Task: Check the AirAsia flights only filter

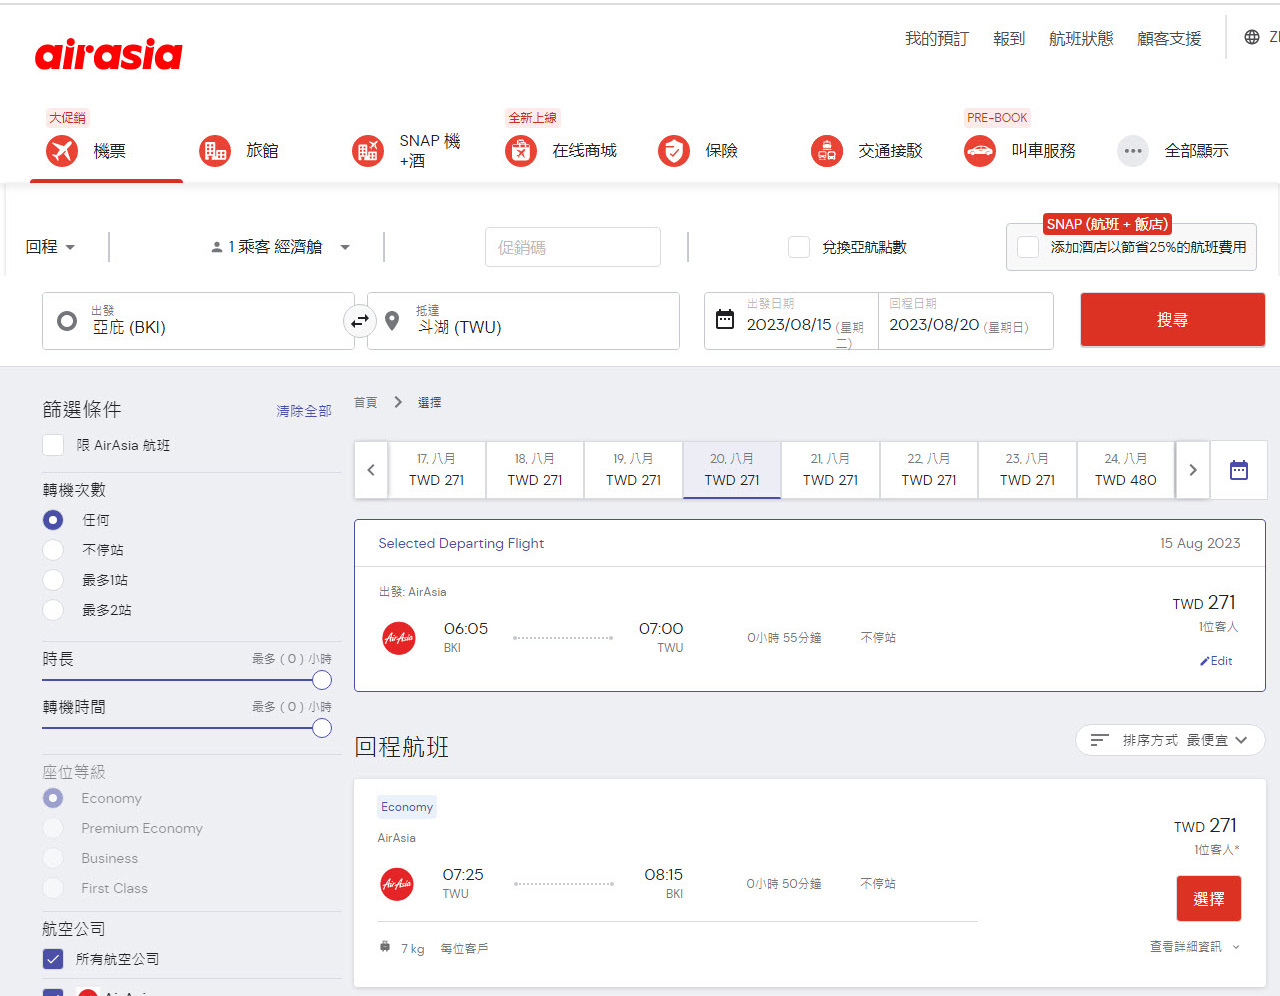Action: pos(53,445)
